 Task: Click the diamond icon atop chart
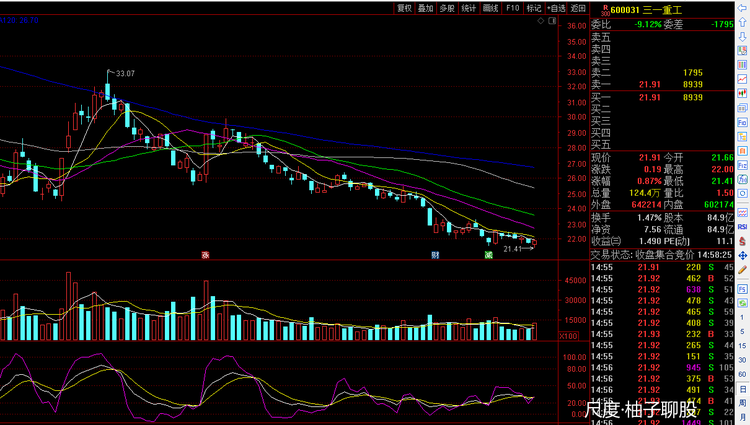540,21
